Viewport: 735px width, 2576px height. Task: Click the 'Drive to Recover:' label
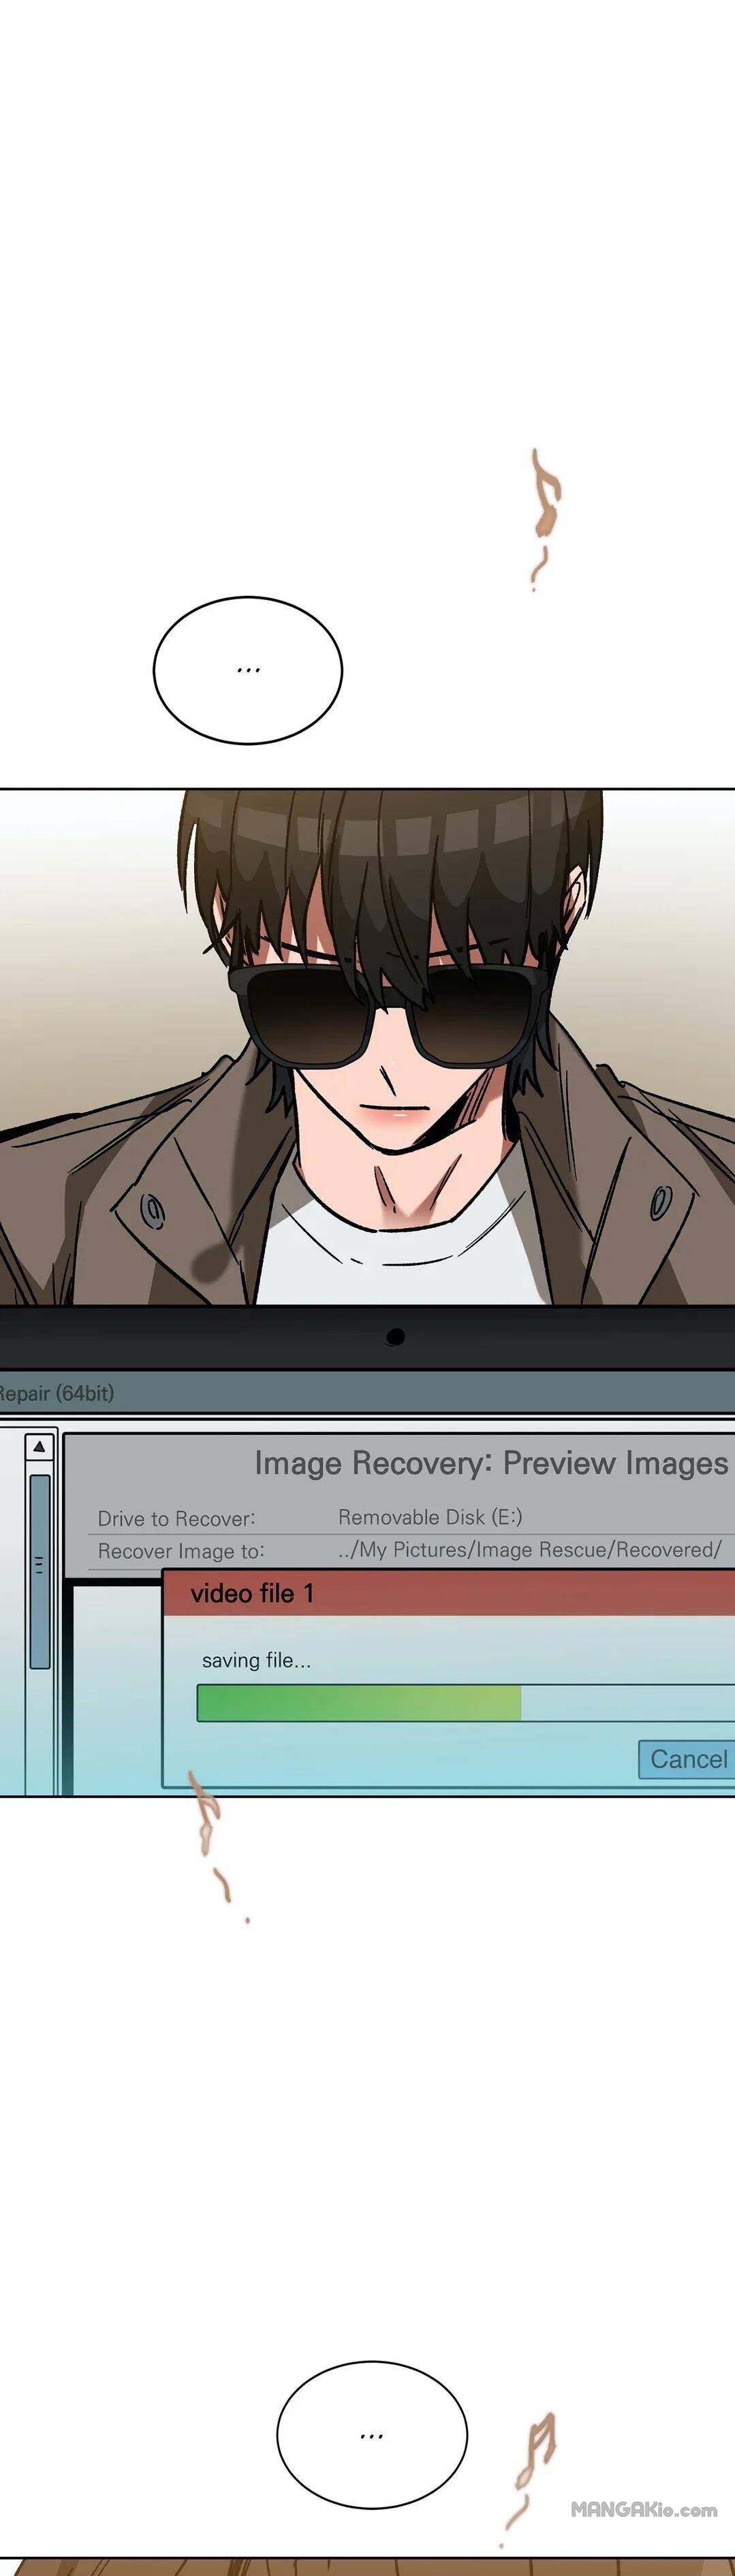coord(176,1518)
